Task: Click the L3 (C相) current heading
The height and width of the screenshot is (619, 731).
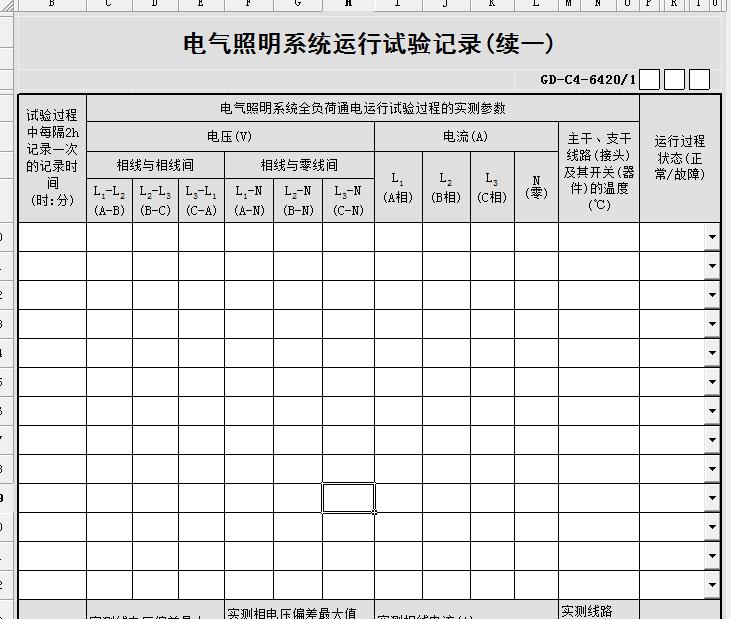Action: (x=492, y=187)
